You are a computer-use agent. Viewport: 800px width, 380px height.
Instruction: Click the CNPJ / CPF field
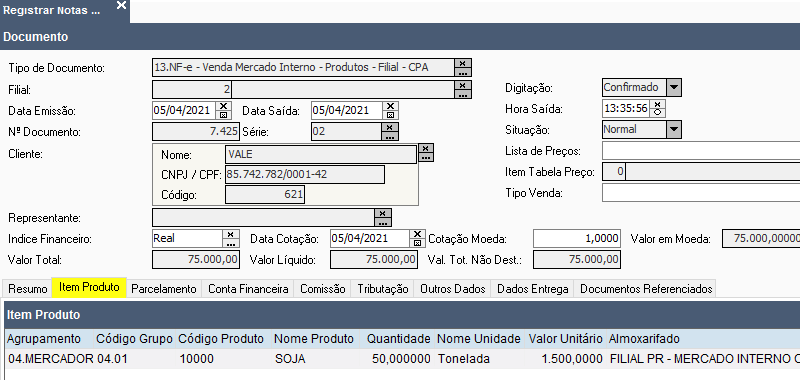click(x=305, y=174)
